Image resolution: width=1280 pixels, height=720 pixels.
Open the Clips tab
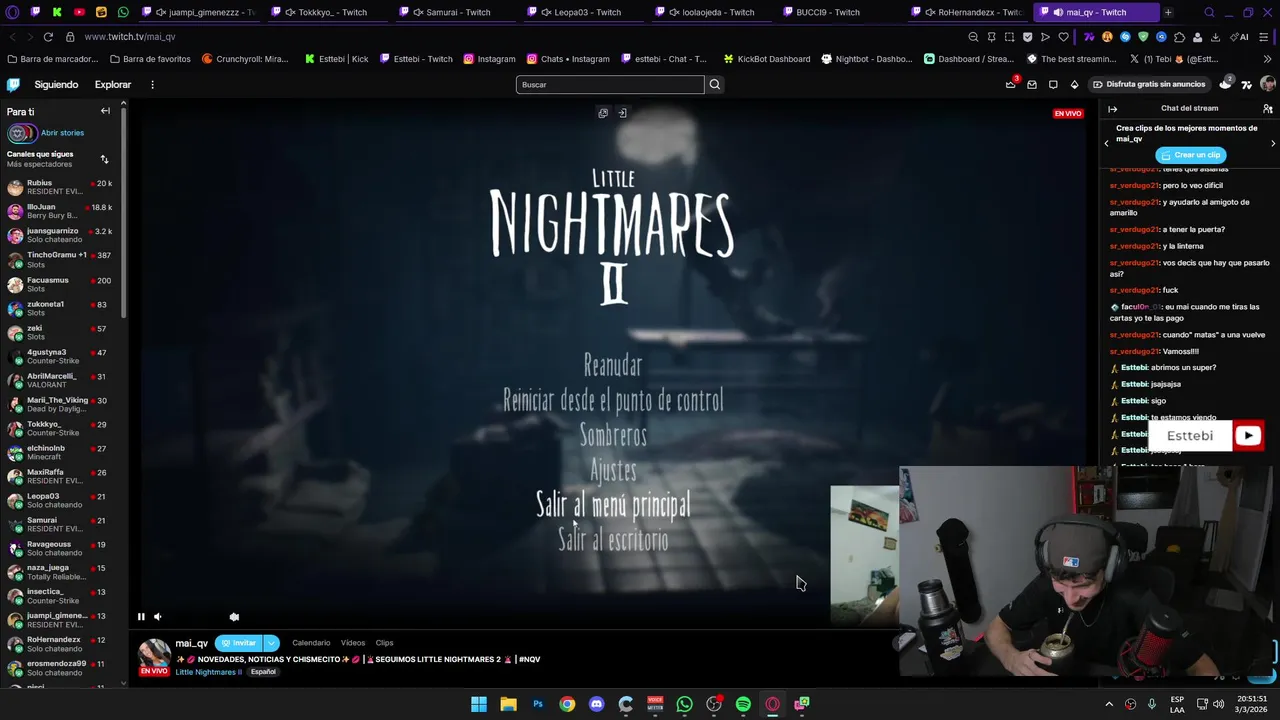point(384,643)
